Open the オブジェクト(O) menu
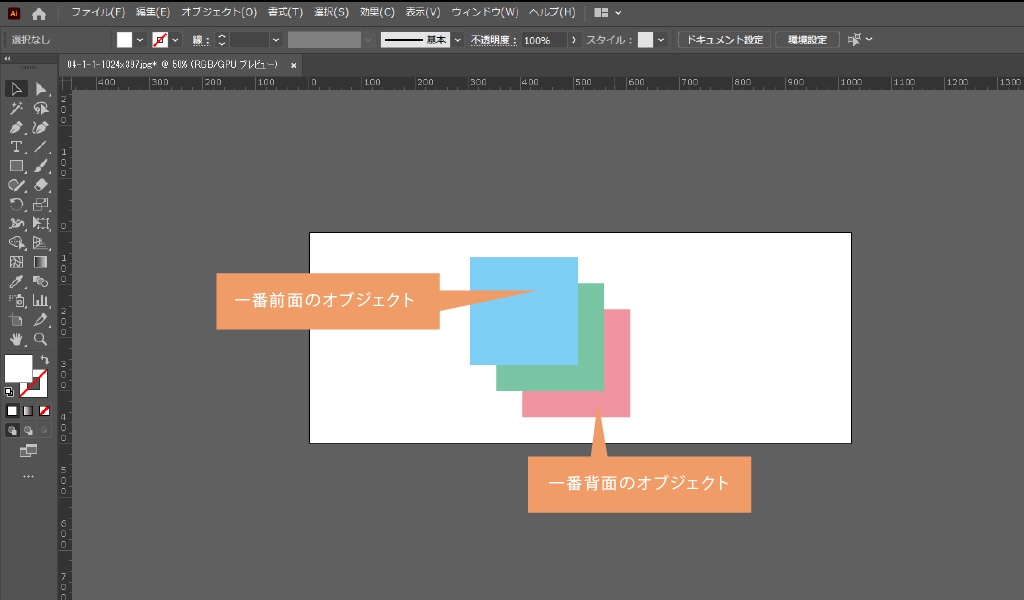Screen dimensions: 1024x600 (x=218, y=13)
